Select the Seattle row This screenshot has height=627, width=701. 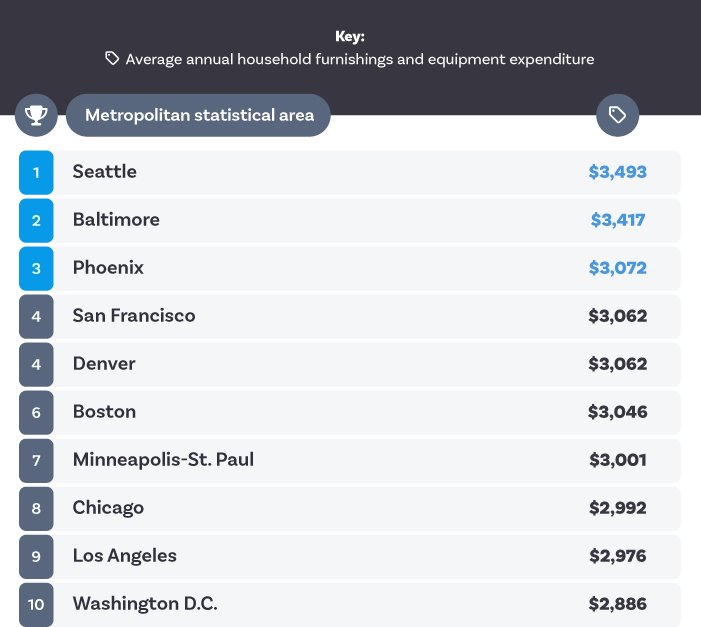350,172
